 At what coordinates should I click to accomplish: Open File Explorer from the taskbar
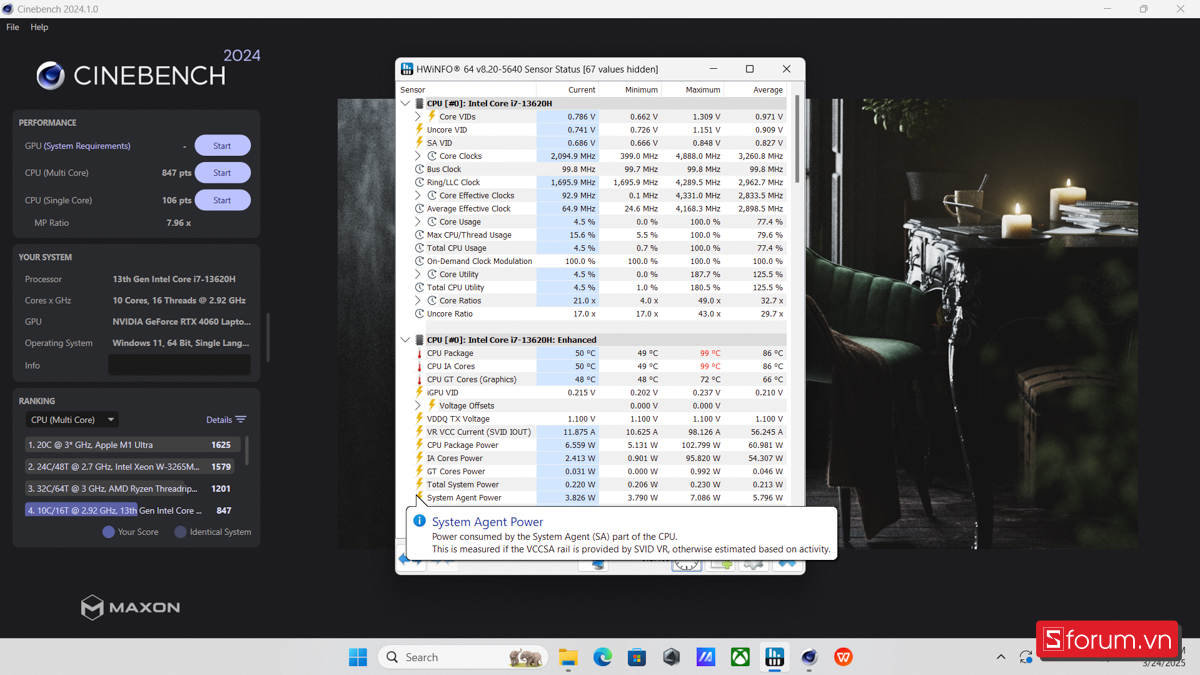click(568, 657)
